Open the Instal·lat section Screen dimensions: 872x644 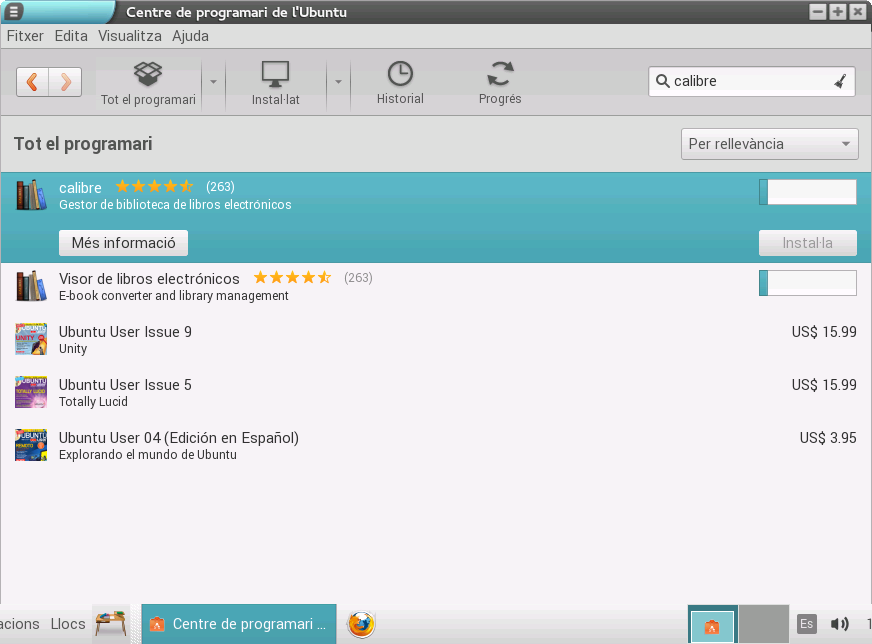pyautogui.click(x=275, y=82)
